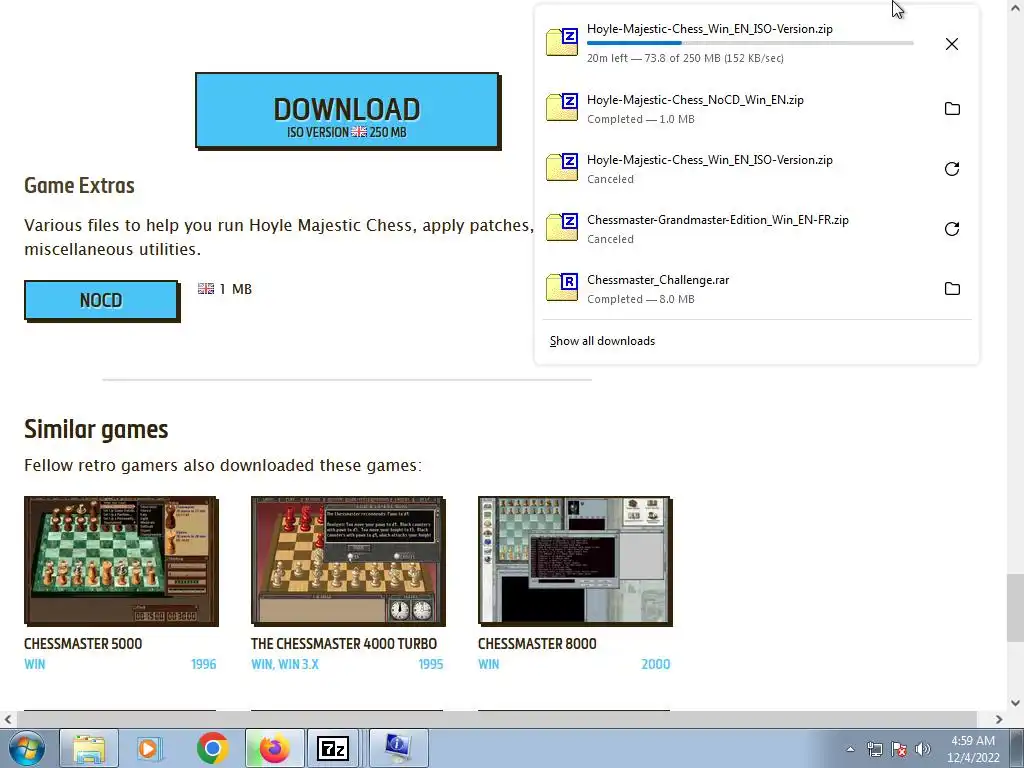
Task: Open The Chessmaster 4000 Turbo title link
Action: pyautogui.click(x=344, y=644)
